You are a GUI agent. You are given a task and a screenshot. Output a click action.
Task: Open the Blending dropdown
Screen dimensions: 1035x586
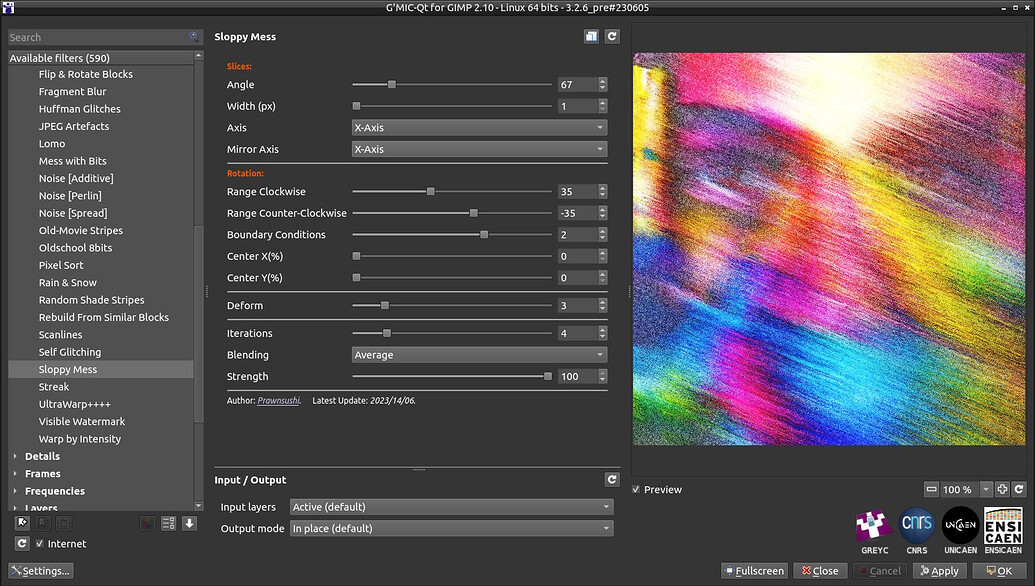pyautogui.click(x=478, y=354)
